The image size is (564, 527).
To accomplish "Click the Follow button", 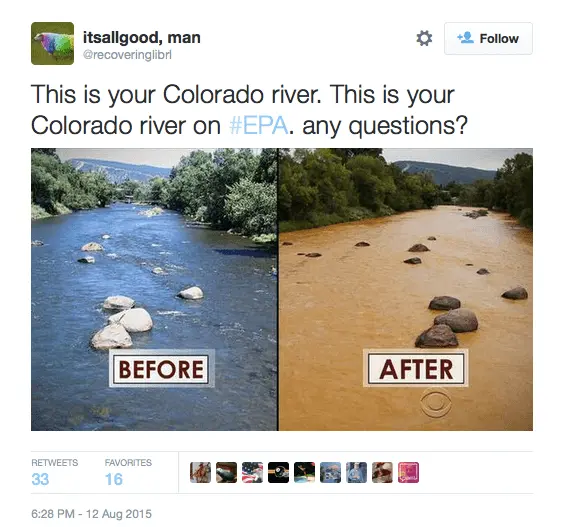I will 488,38.
